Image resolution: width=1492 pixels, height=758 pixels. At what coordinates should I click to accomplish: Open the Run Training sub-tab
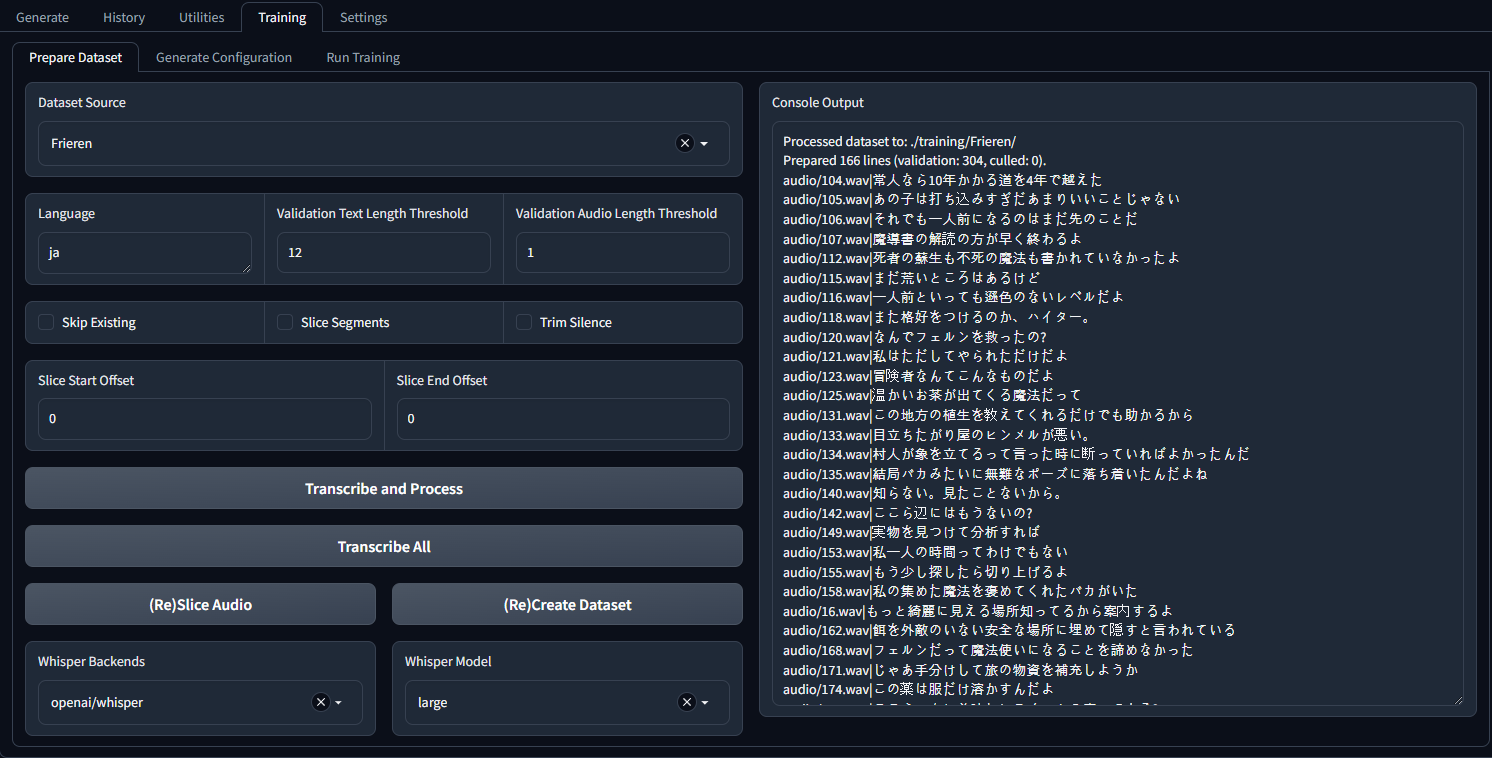click(363, 57)
